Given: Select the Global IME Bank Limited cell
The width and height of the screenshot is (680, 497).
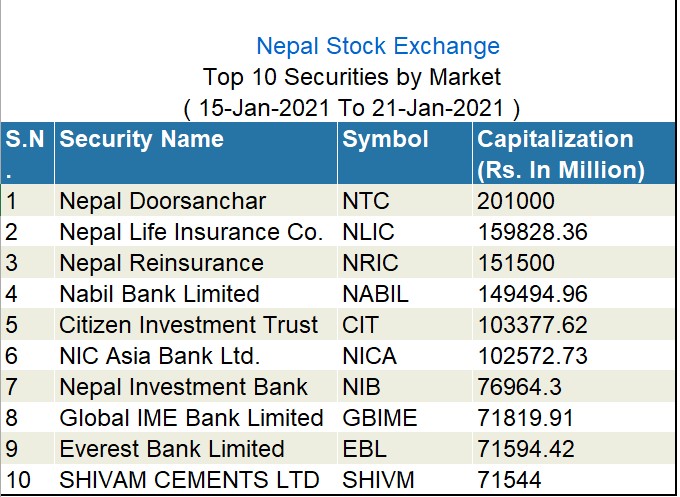Looking at the screenshot, I should point(191,418).
